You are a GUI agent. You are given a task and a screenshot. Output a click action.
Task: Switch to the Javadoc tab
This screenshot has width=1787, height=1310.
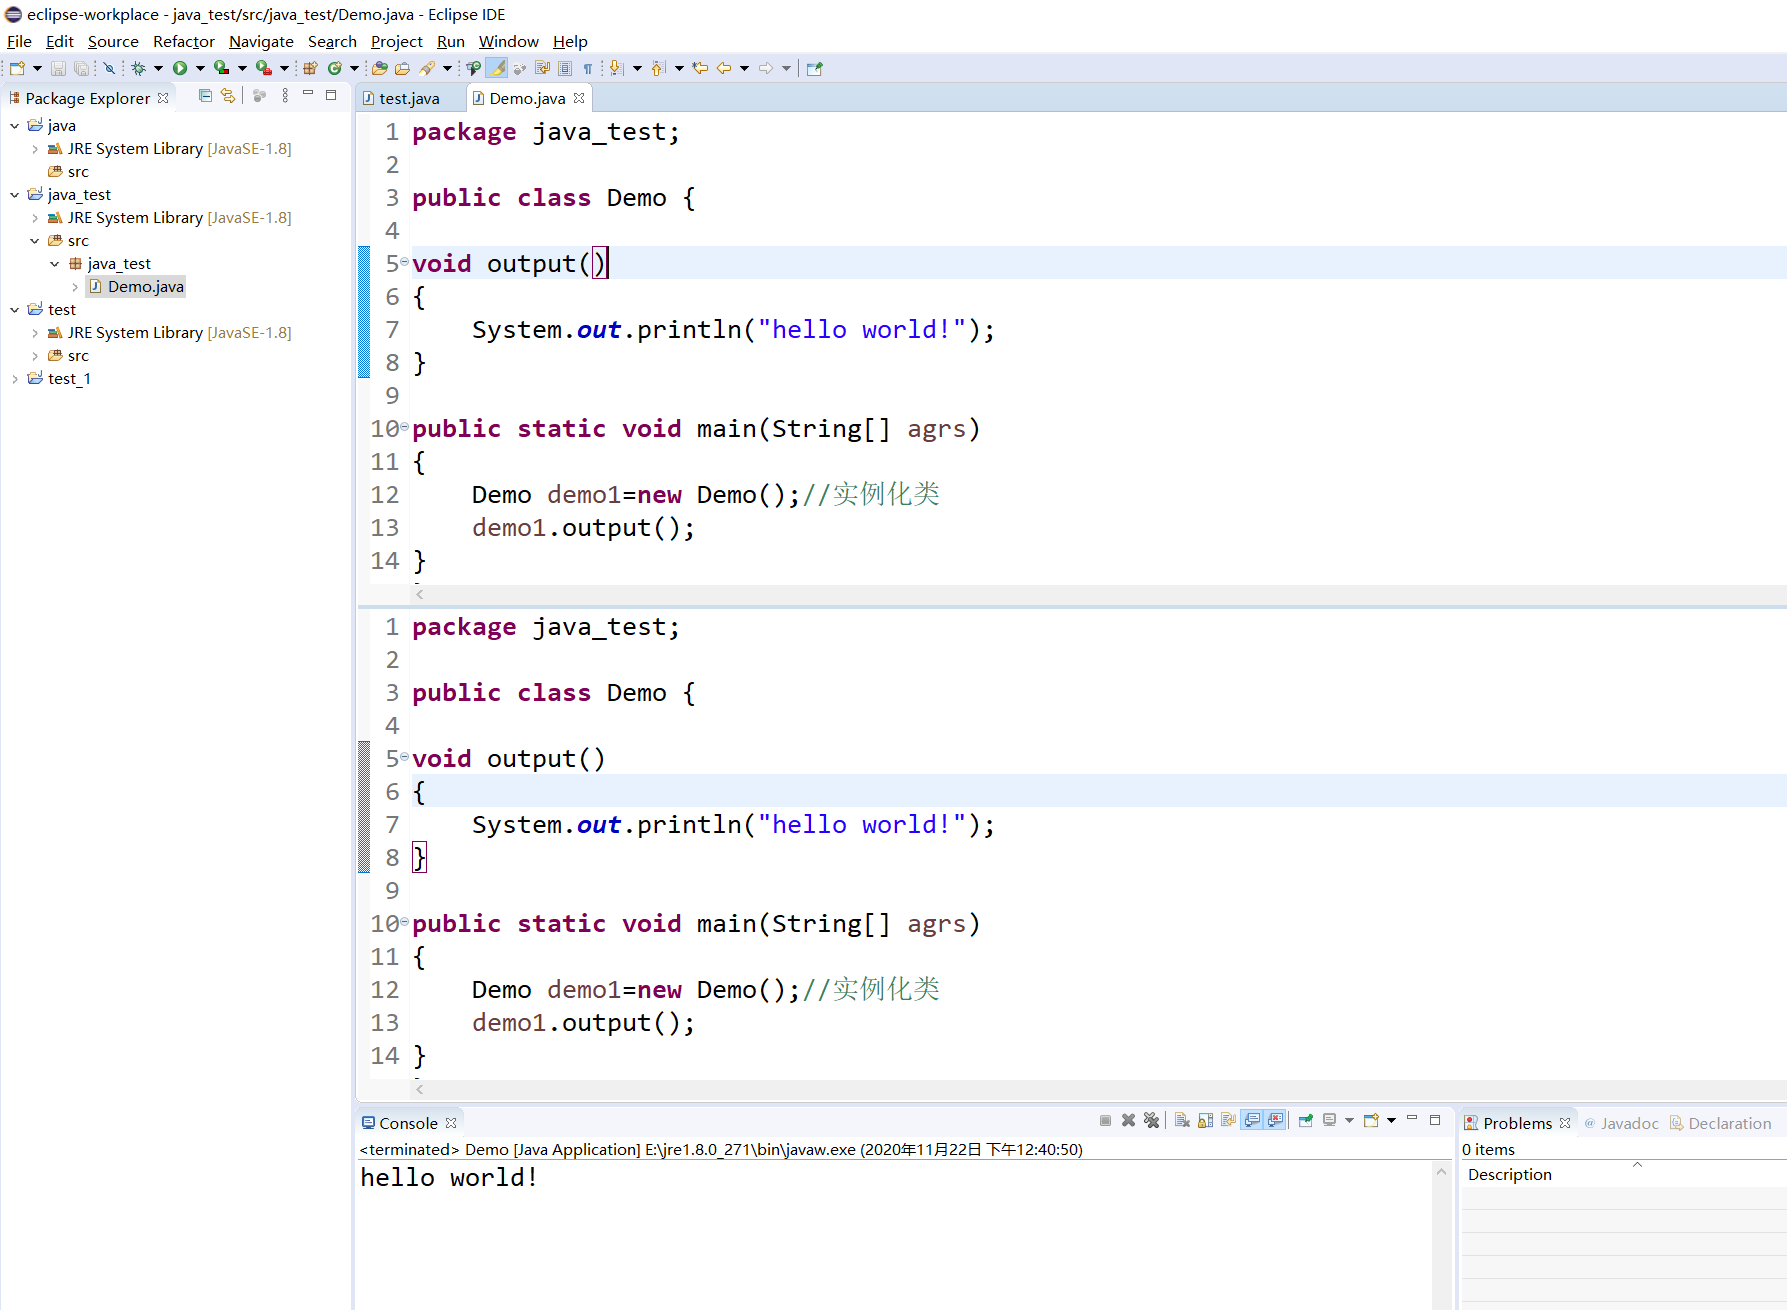(x=1621, y=1123)
